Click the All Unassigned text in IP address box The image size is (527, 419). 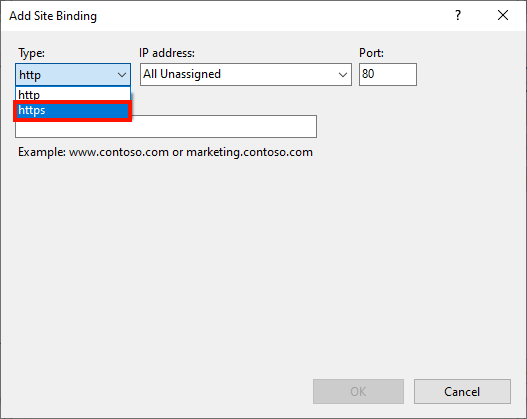coord(182,74)
